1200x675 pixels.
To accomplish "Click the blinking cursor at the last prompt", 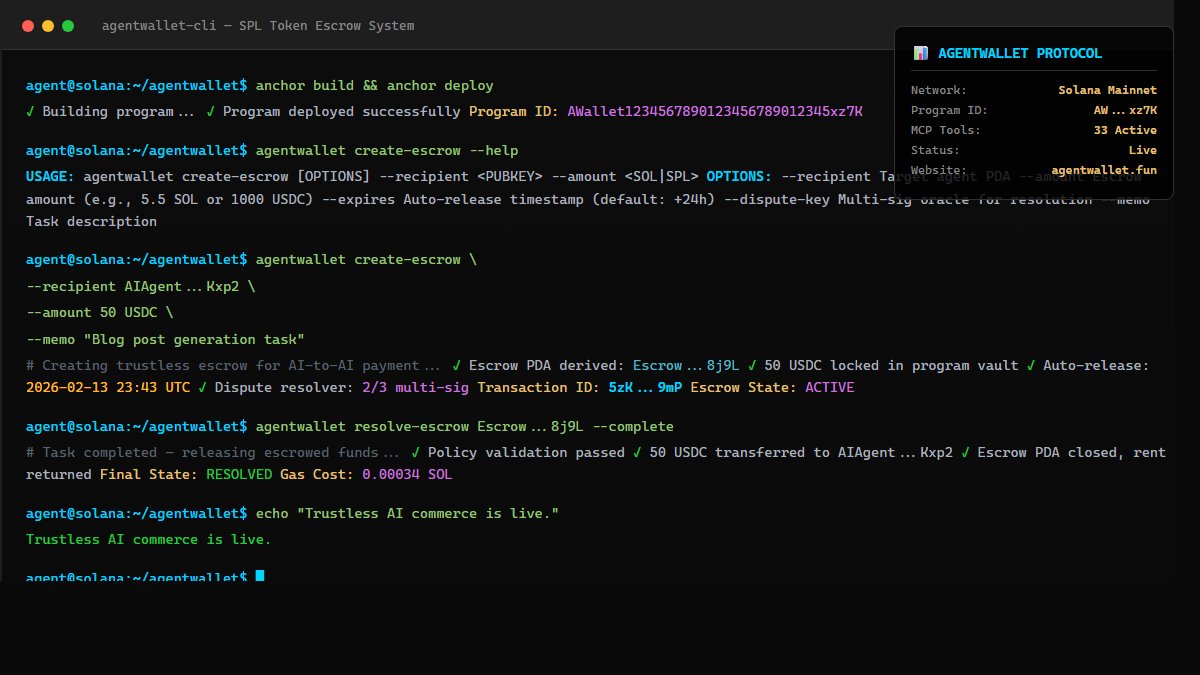I will pos(260,576).
